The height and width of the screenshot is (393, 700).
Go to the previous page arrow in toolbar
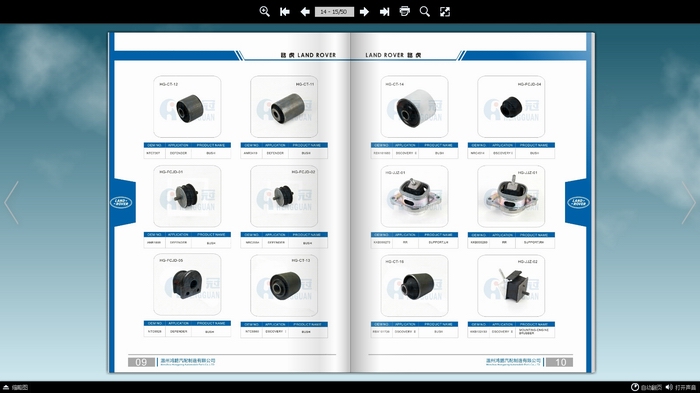(305, 12)
